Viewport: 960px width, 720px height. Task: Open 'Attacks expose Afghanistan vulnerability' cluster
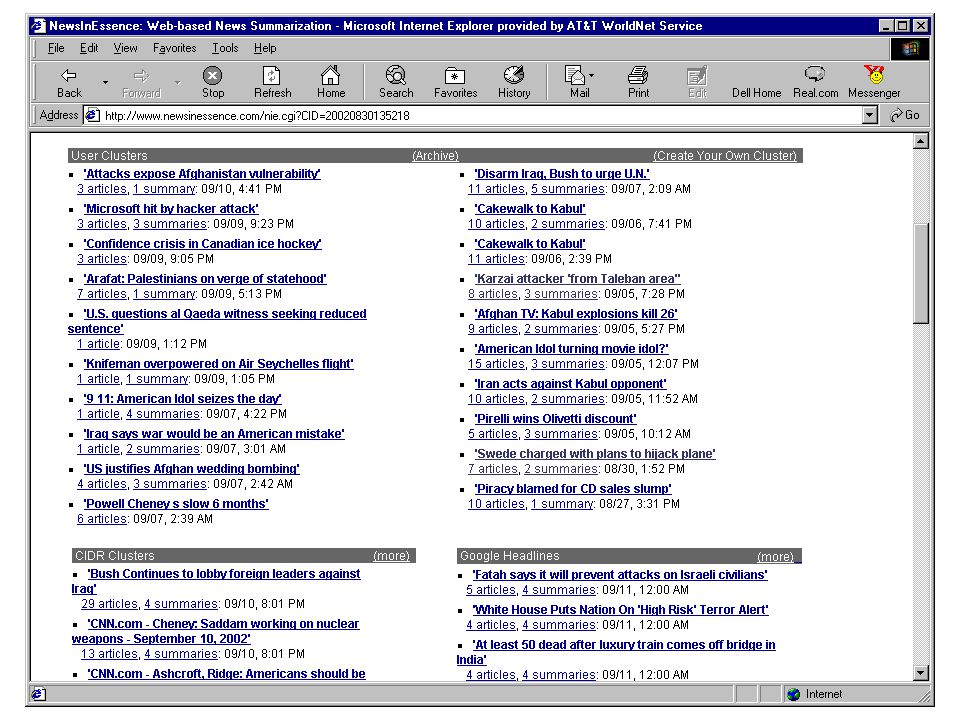tap(202, 173)
